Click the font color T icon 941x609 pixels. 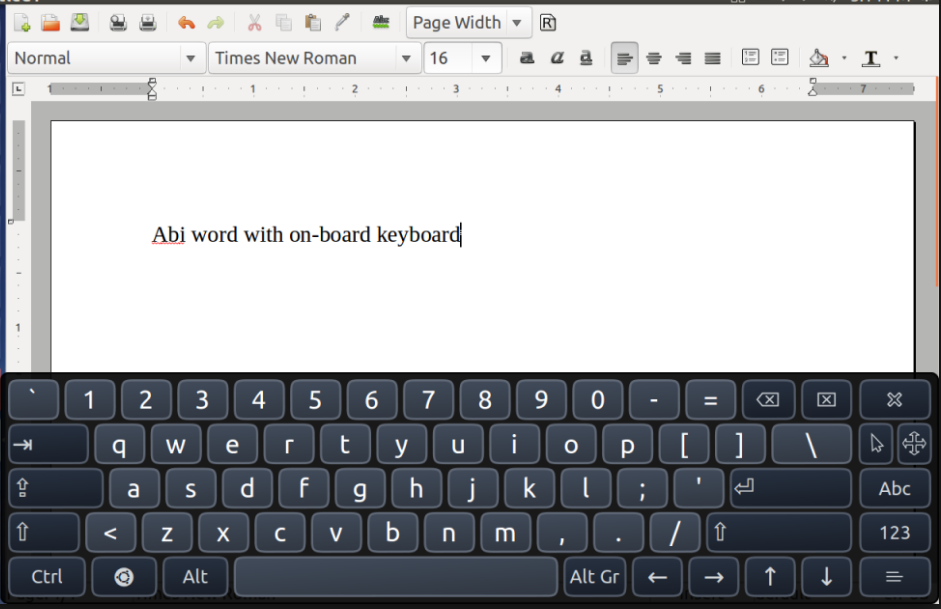click(871, 58)
